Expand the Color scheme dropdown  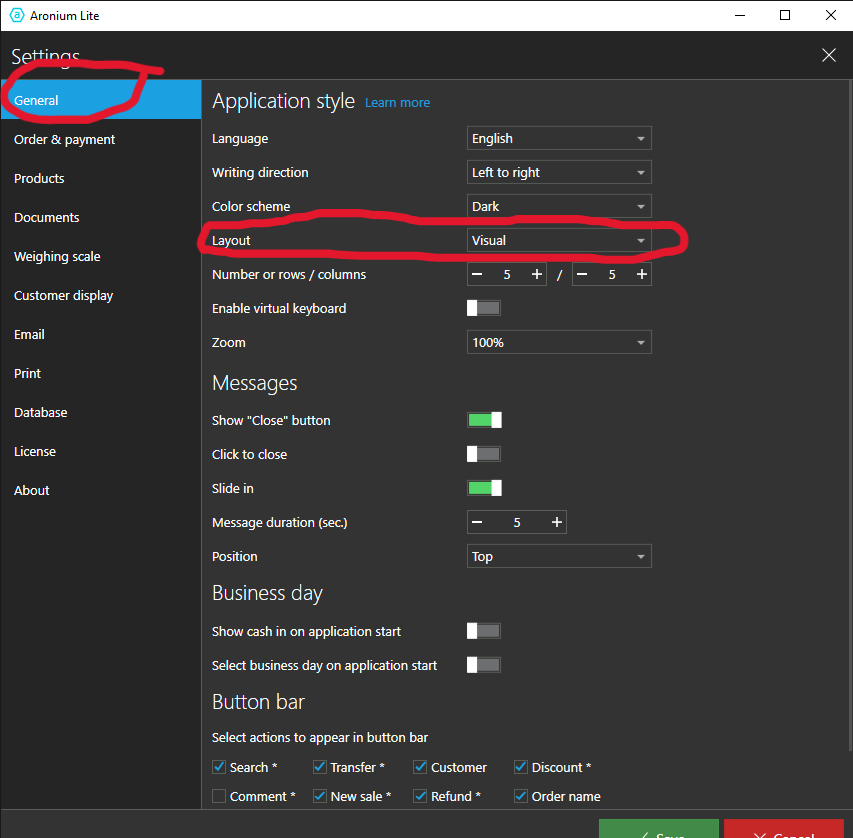pos(559,206)
